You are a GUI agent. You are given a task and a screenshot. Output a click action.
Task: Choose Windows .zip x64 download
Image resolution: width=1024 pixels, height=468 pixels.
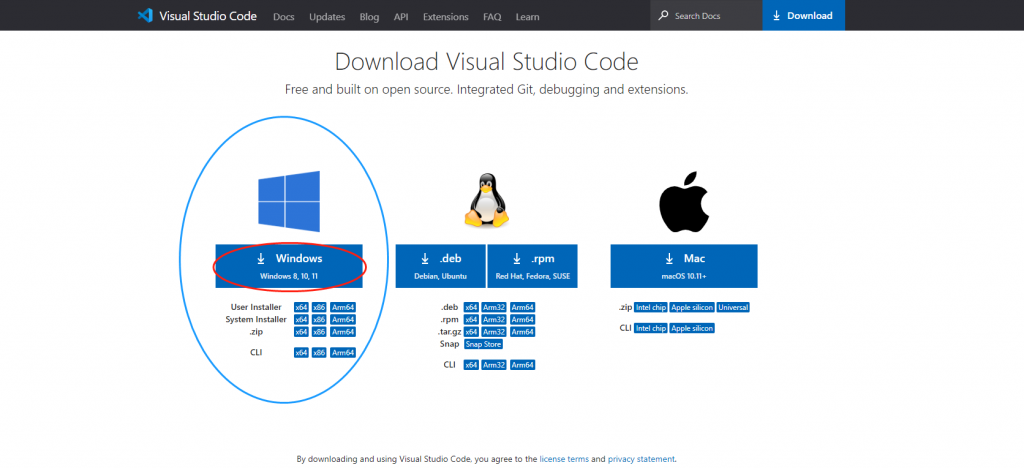(x=301, y=332)
